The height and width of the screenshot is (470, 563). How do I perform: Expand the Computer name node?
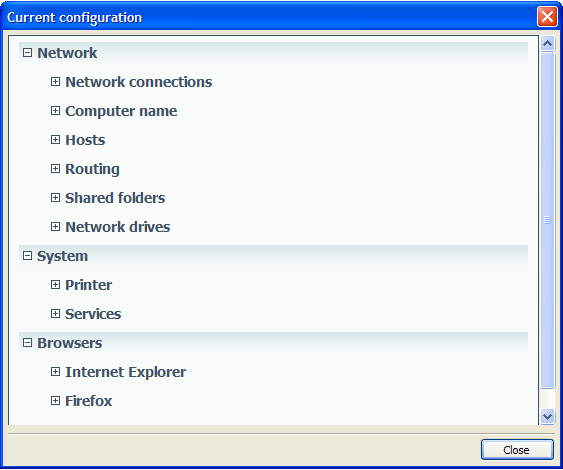55,111
